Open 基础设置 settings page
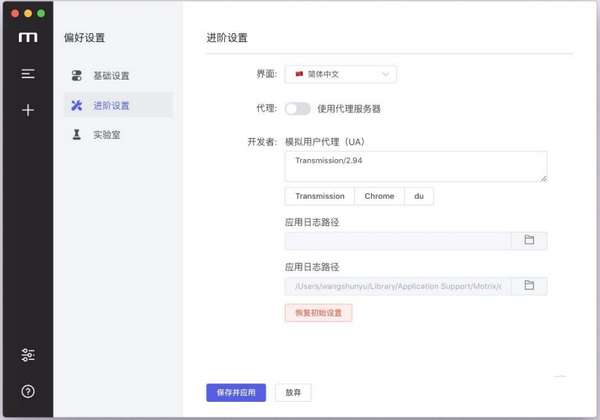This screenshot has width=600, height=420. point(118,75)
